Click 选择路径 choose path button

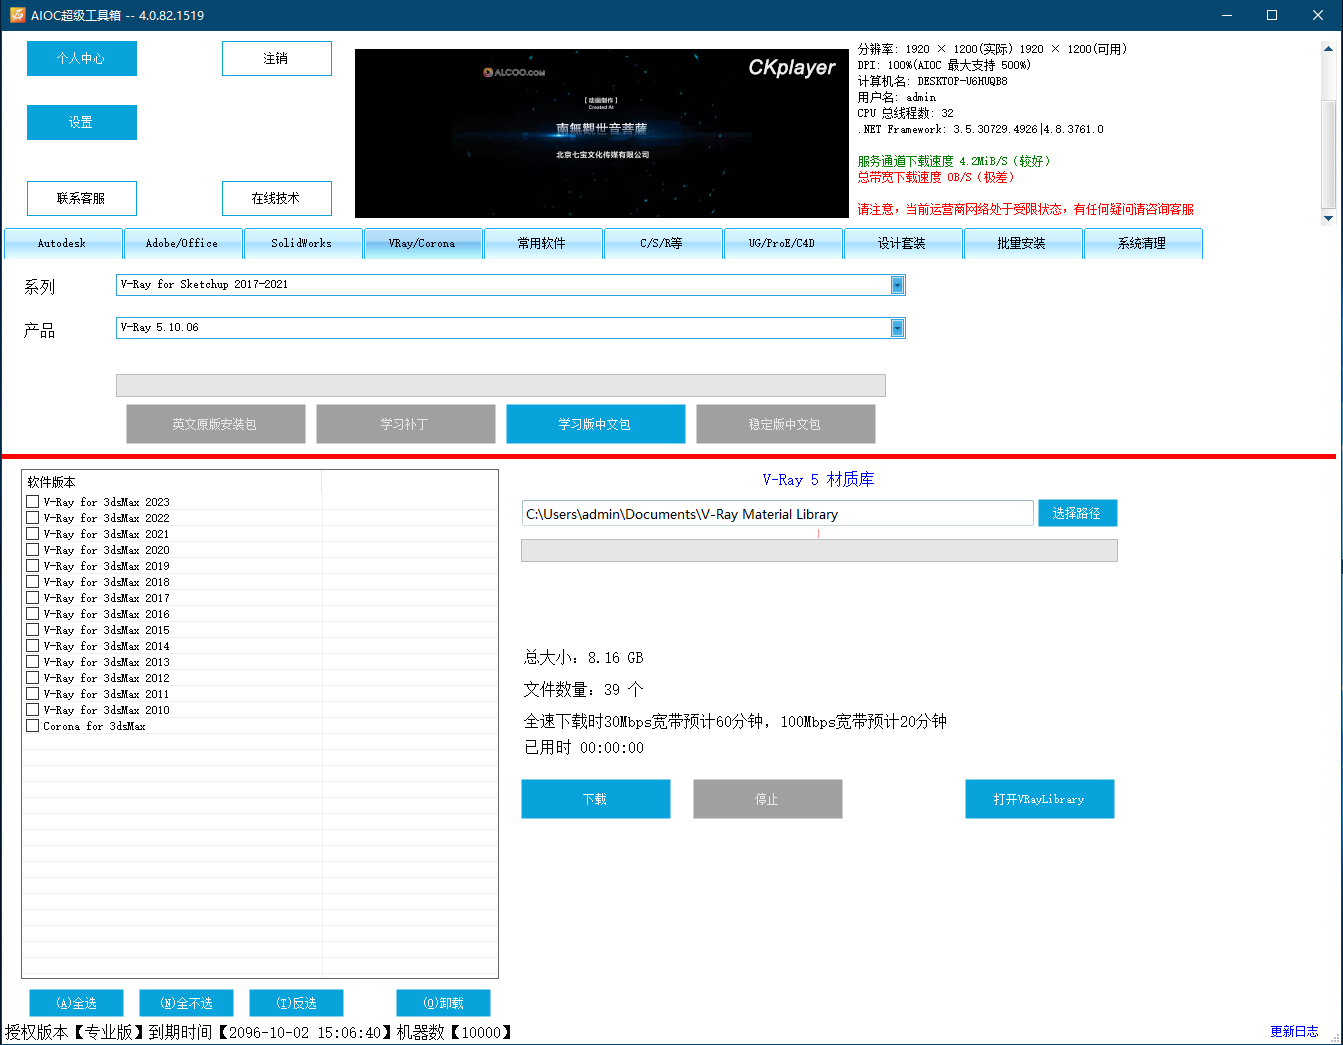(x=1077, y=513)
